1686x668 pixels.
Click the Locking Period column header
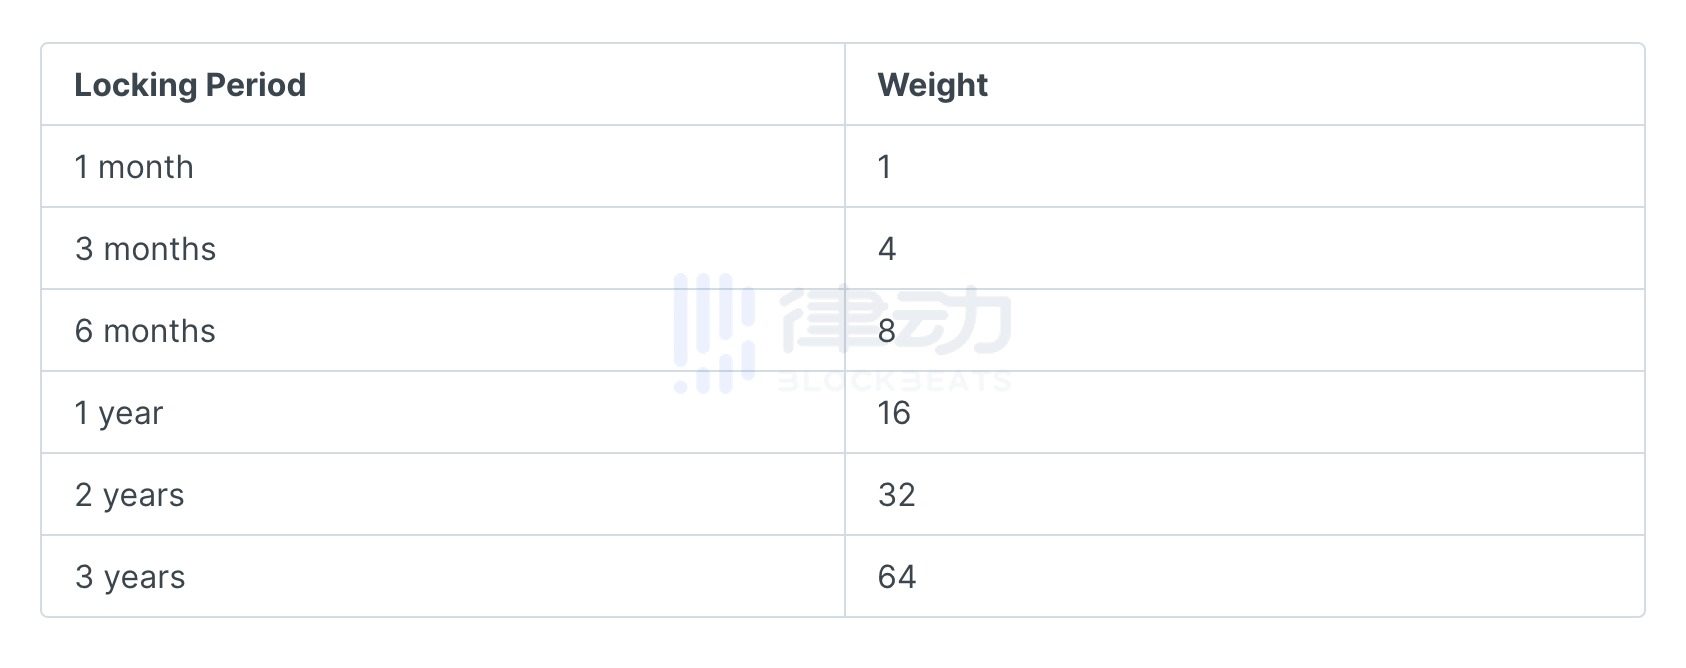190,85
